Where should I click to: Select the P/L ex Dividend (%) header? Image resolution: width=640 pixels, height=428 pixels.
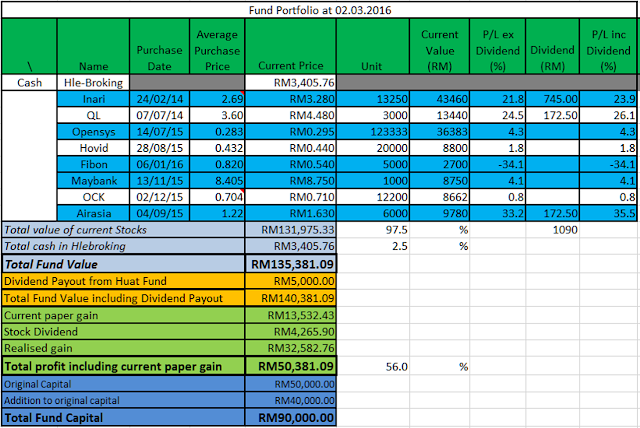tap(498, 46)
